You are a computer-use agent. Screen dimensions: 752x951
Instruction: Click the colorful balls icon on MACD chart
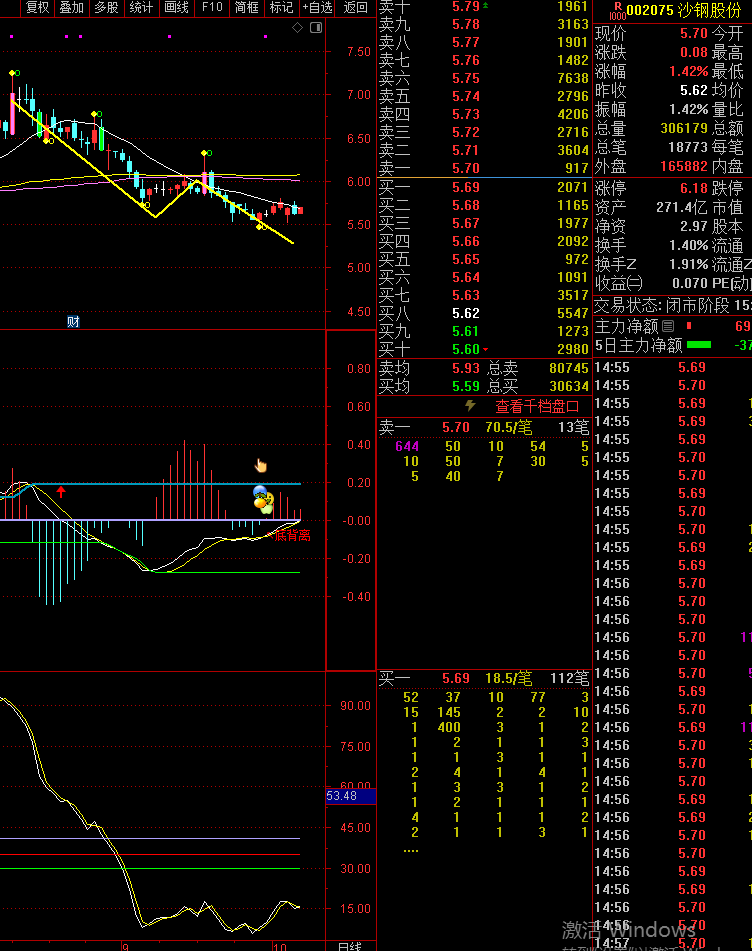pos(263,500)
